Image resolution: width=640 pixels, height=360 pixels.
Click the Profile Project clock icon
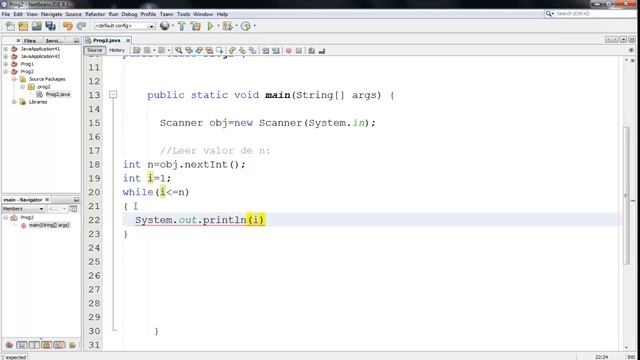(x=245, y=26)
